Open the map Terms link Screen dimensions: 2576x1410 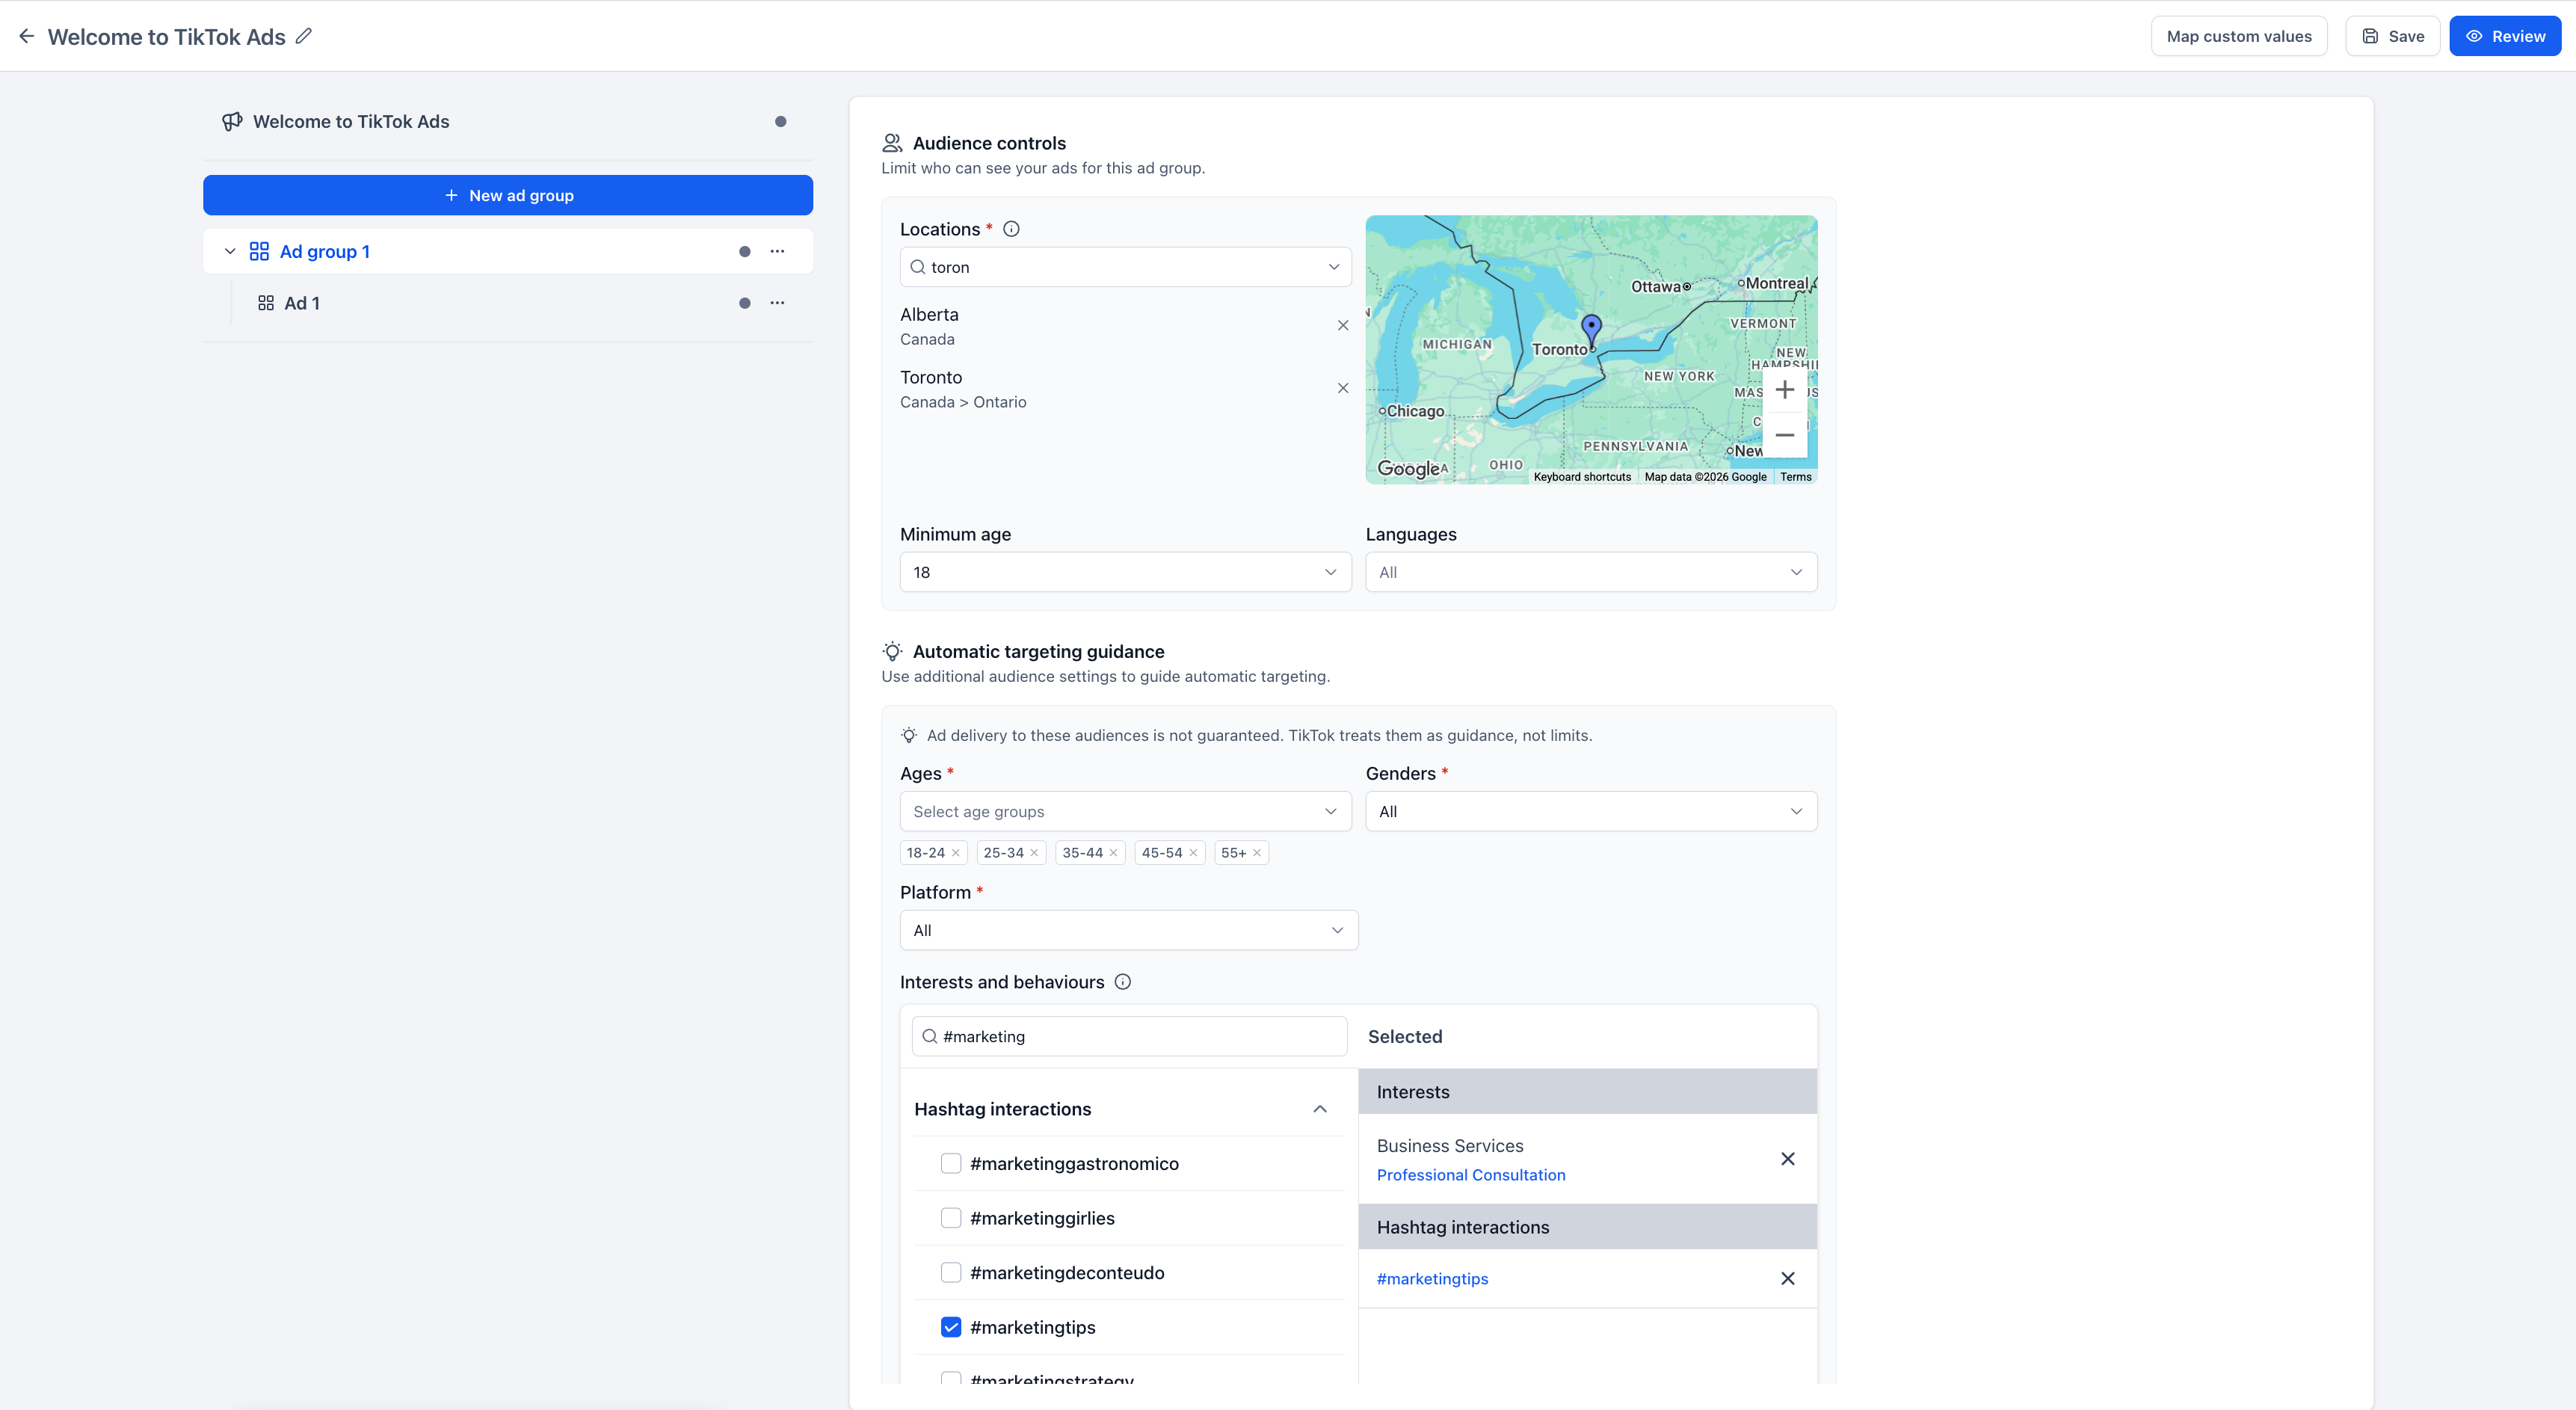[x=1795, y=477]
